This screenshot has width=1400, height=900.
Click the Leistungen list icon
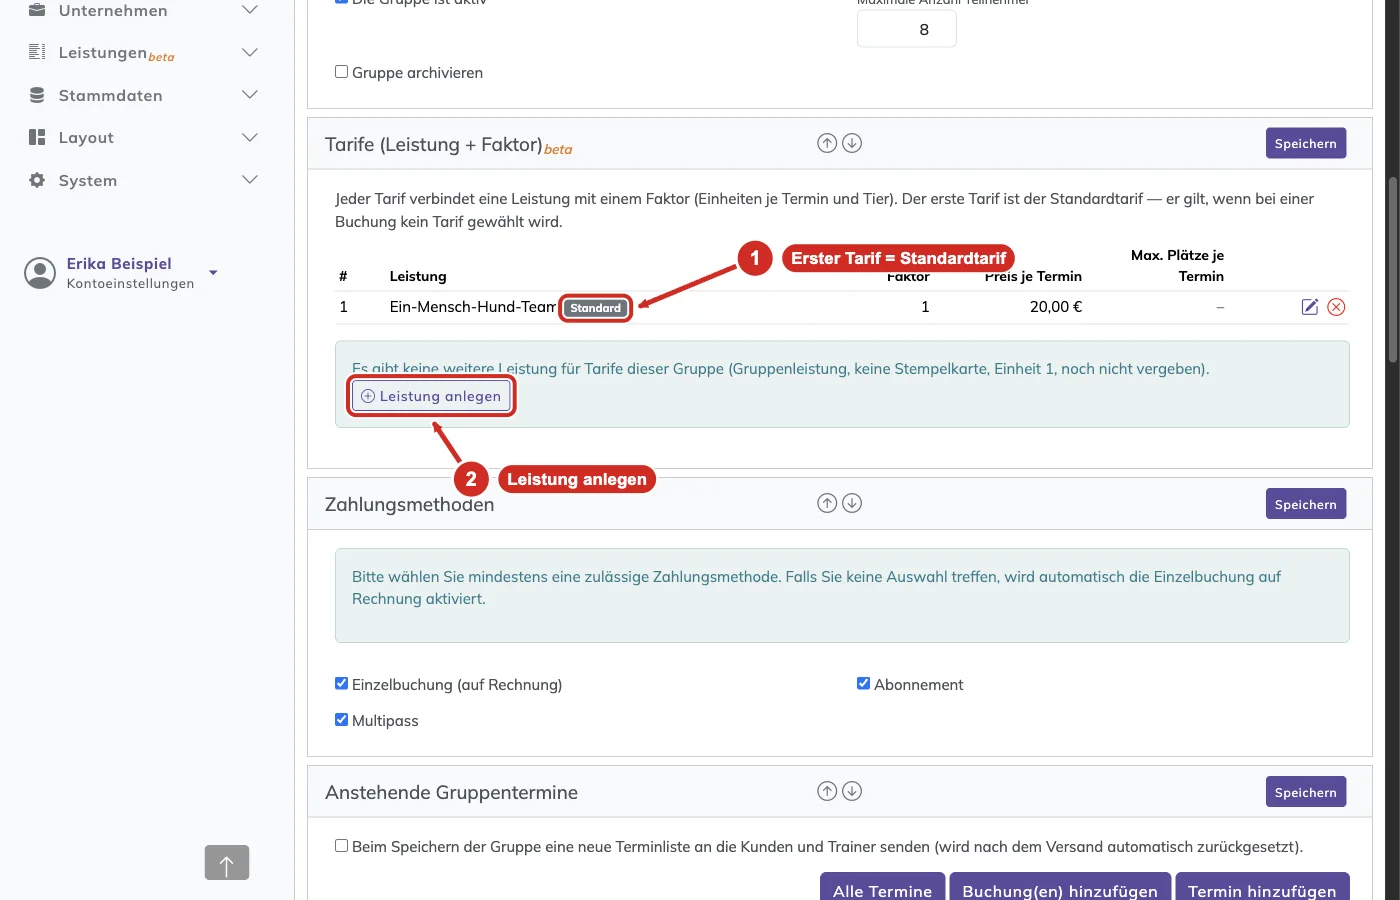click(37, 52)
